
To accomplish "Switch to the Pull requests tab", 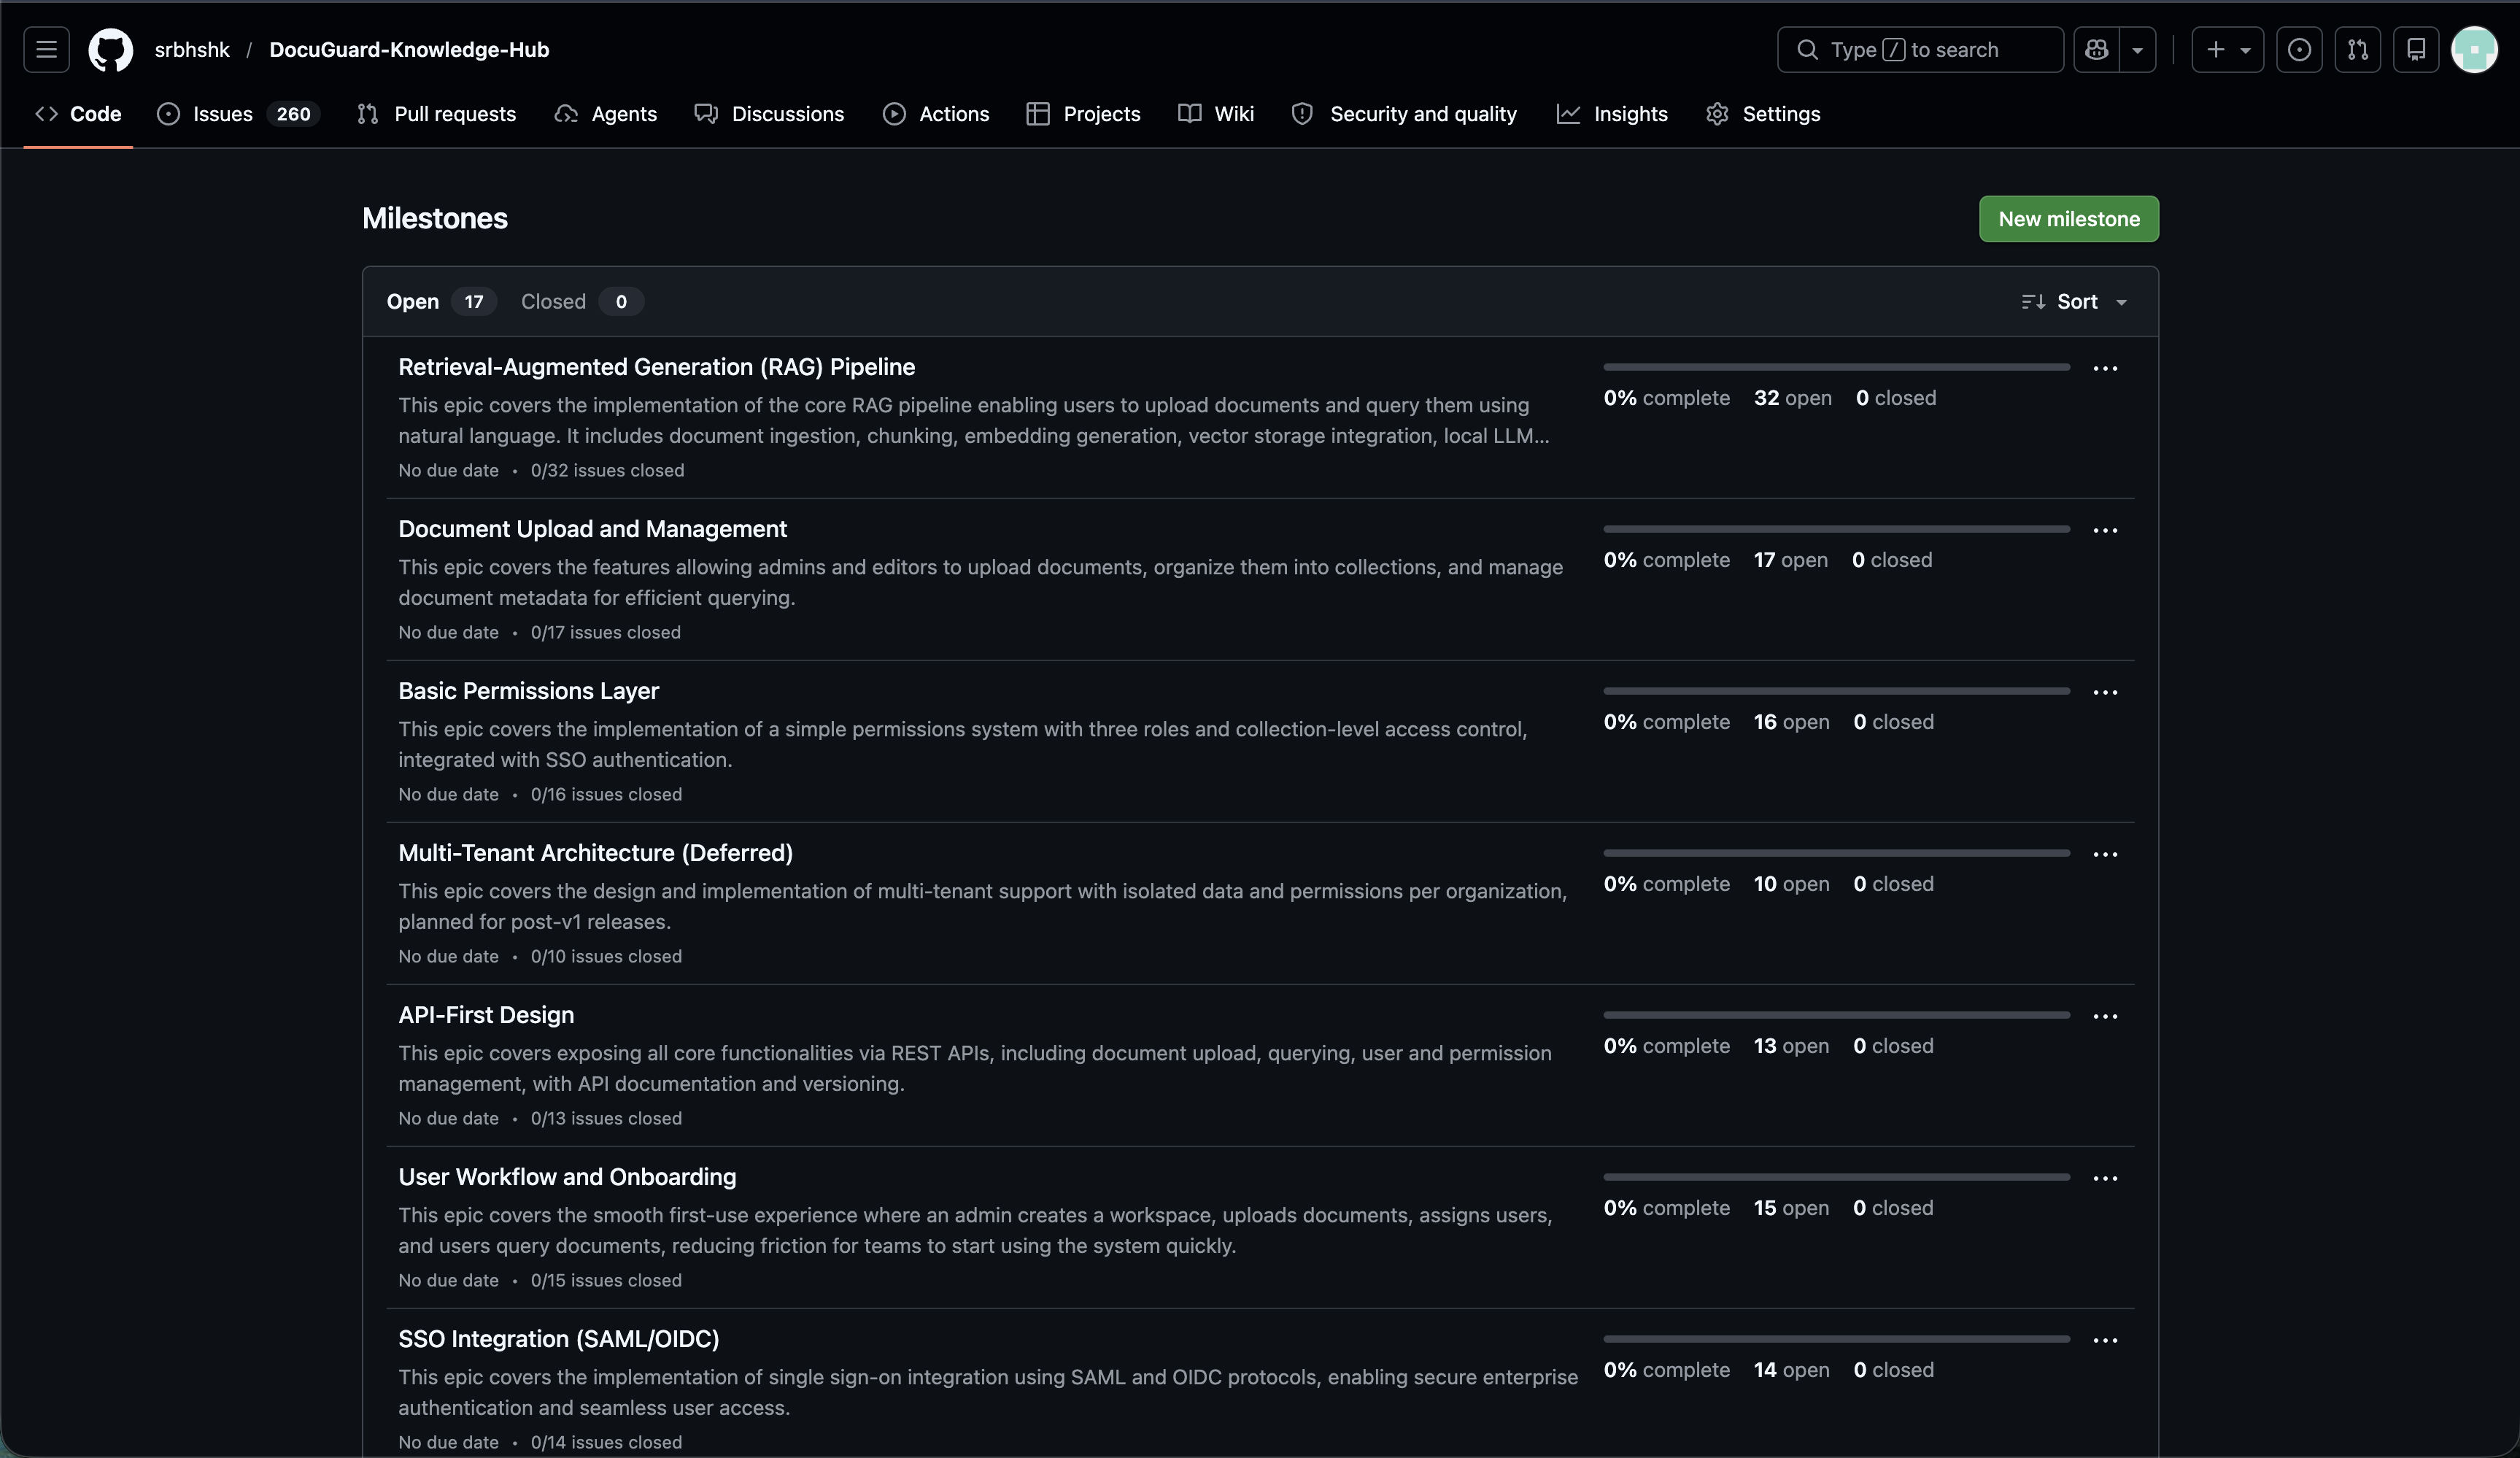I will pos(437,114).
